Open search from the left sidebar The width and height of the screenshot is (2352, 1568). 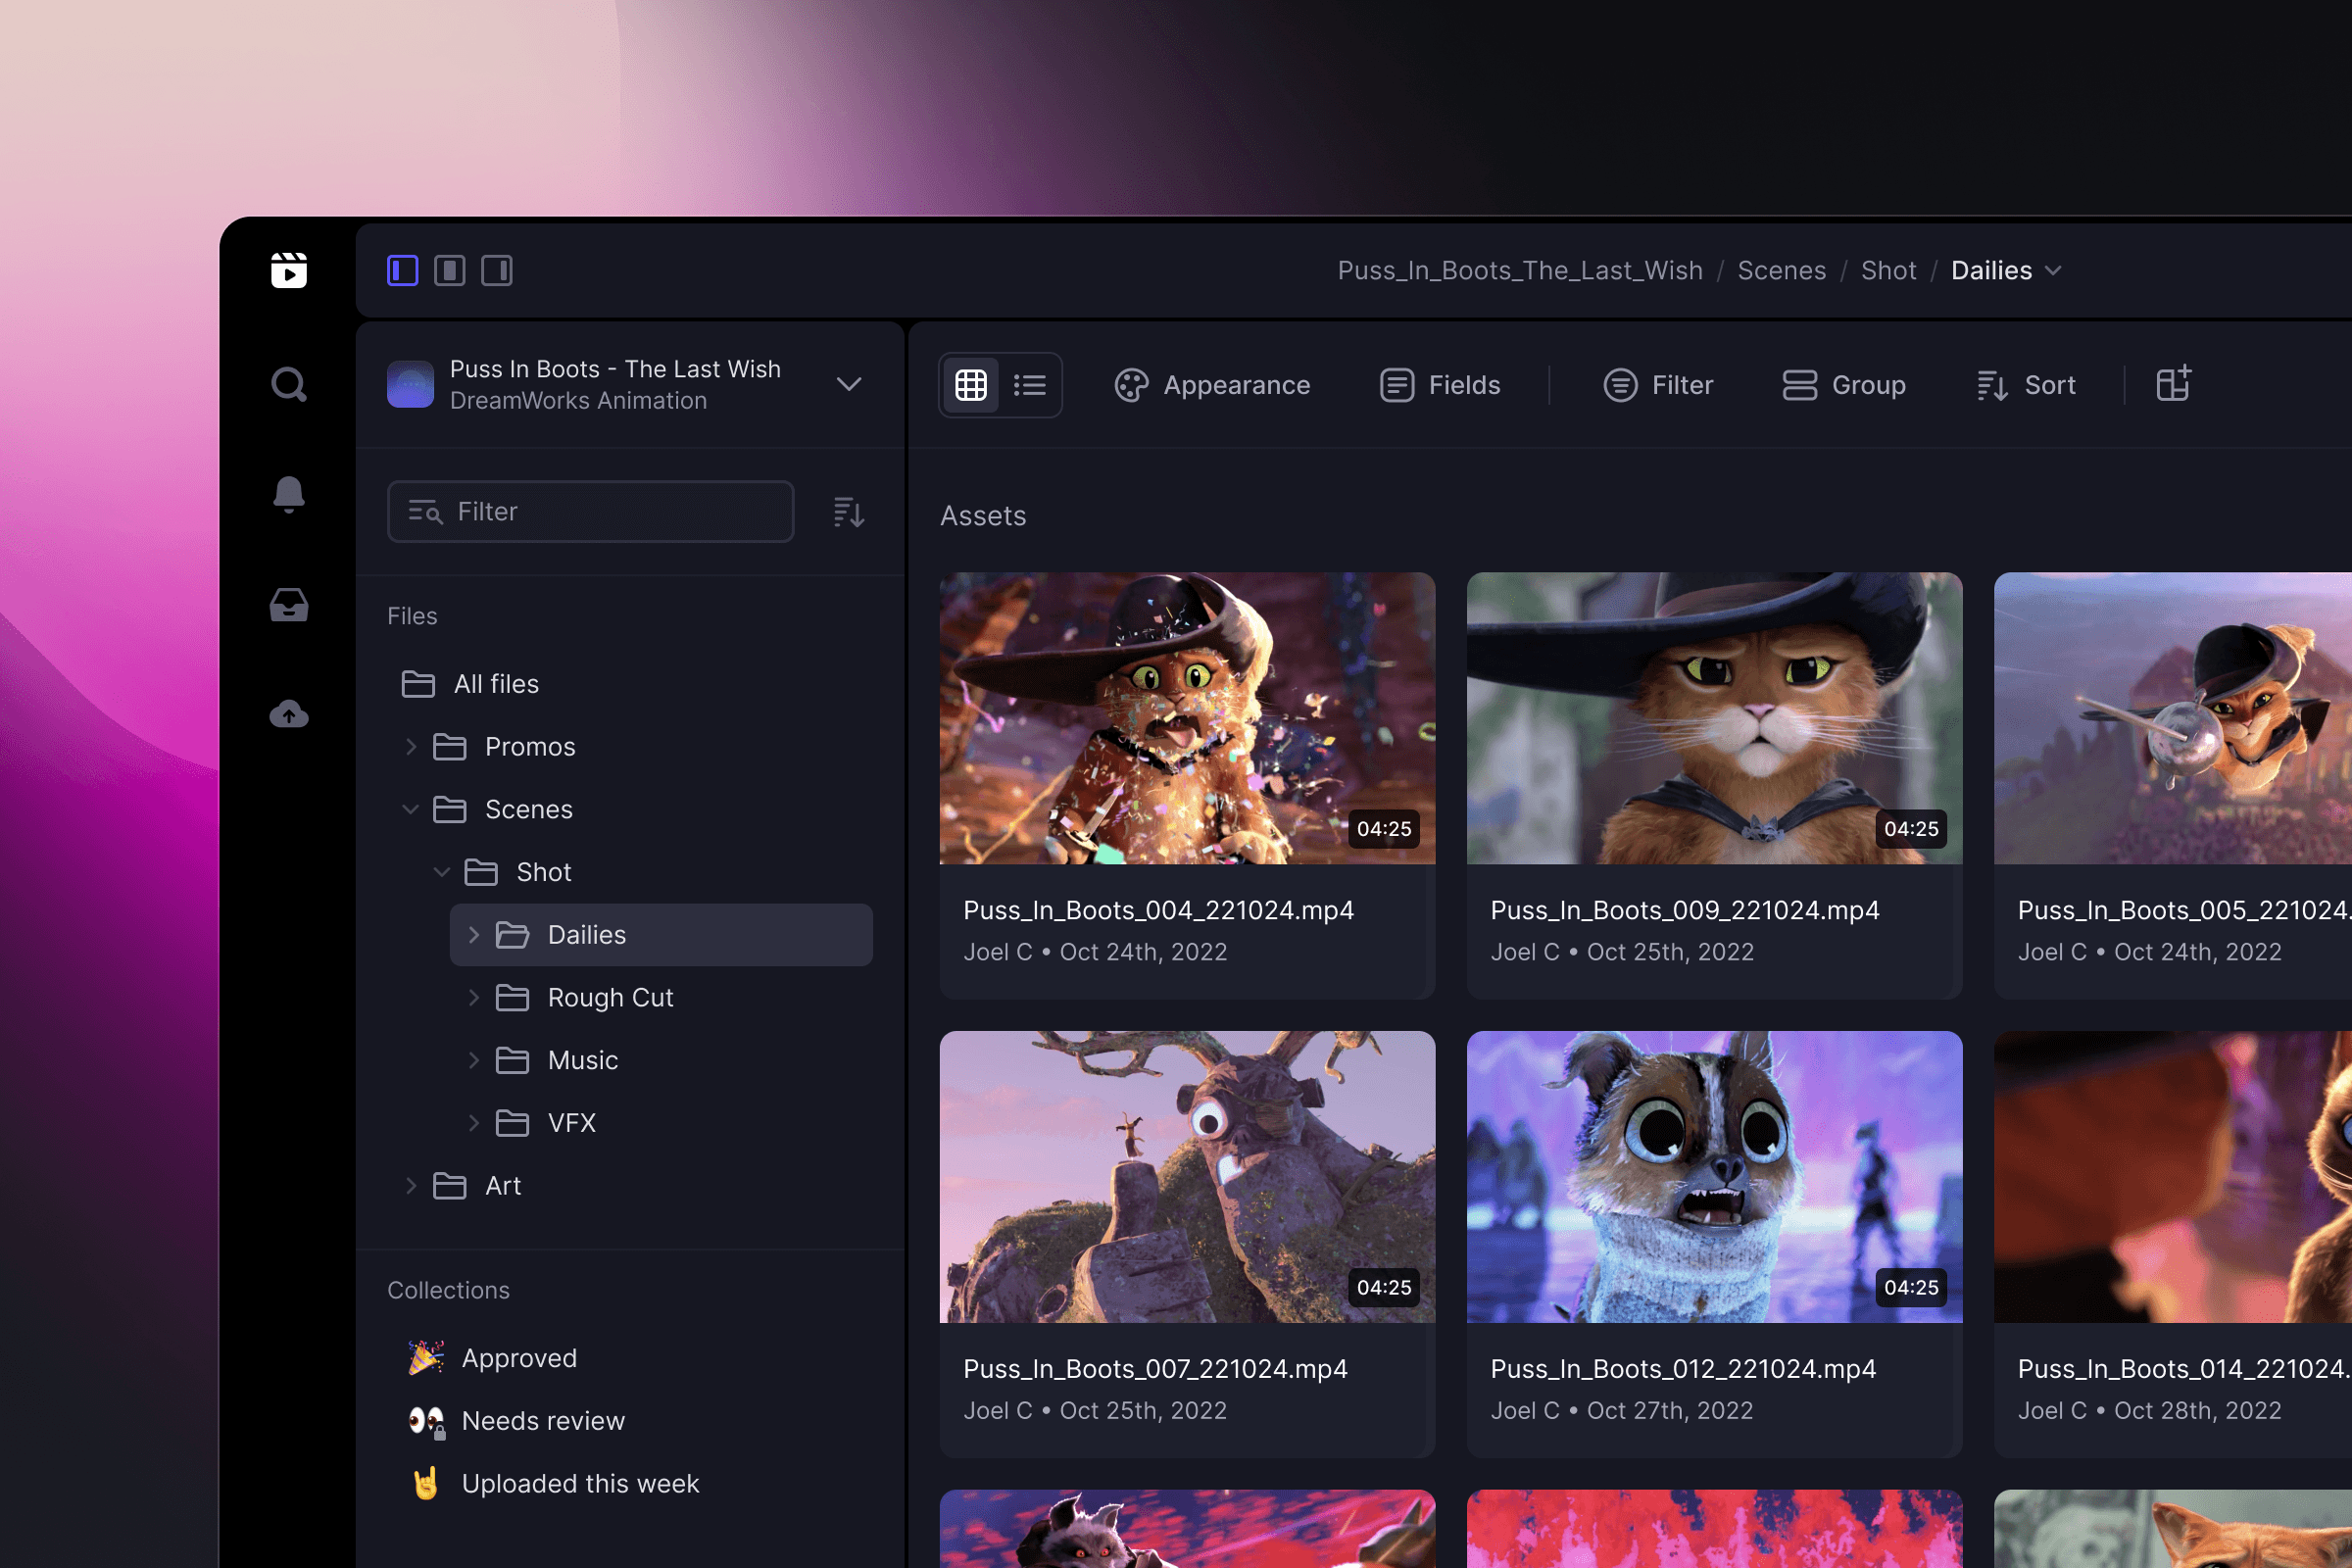click(289, 385)
